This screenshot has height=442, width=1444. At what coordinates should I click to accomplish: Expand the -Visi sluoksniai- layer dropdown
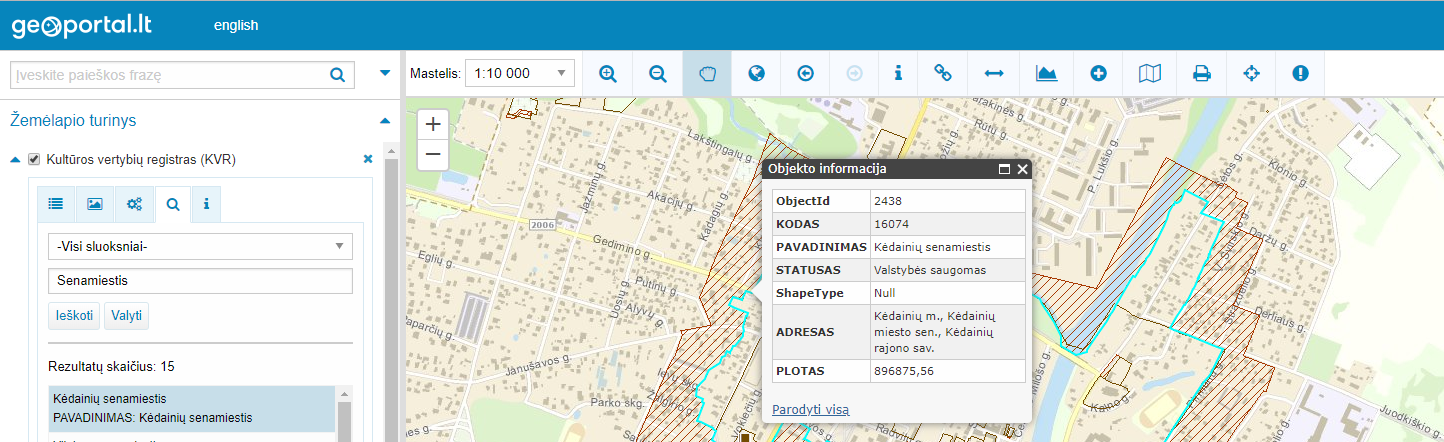(200, 246)
